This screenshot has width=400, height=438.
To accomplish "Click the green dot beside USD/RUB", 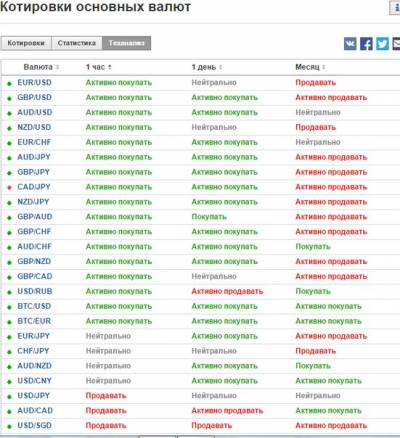I will tap(9, 292).
